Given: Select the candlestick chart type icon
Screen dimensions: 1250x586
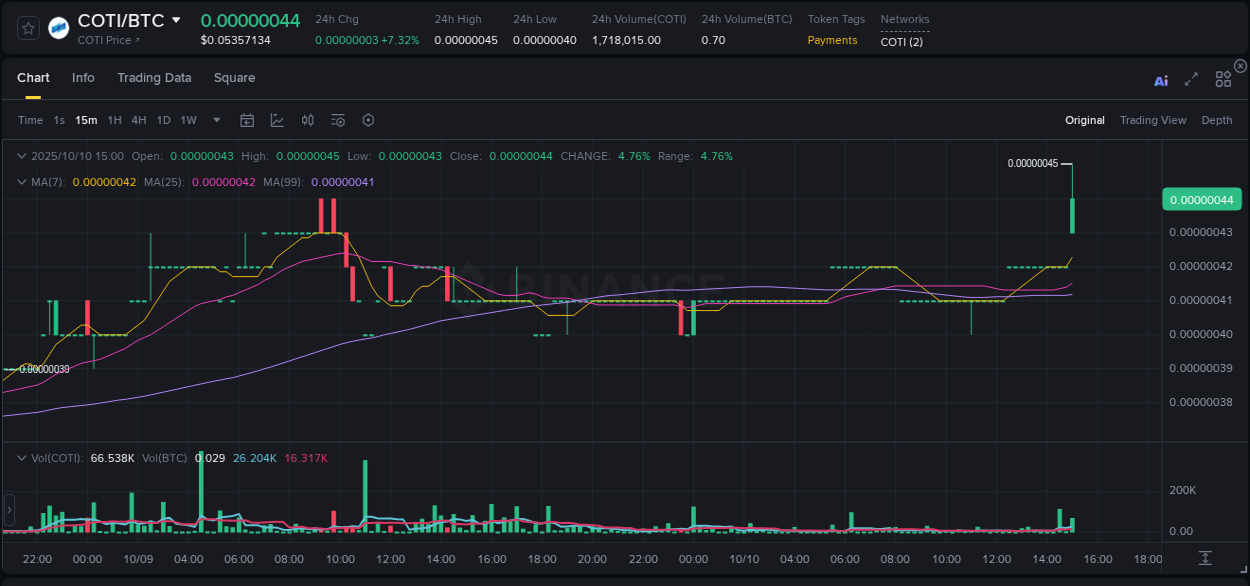Looking at the screenshot, I should [277, 120].
